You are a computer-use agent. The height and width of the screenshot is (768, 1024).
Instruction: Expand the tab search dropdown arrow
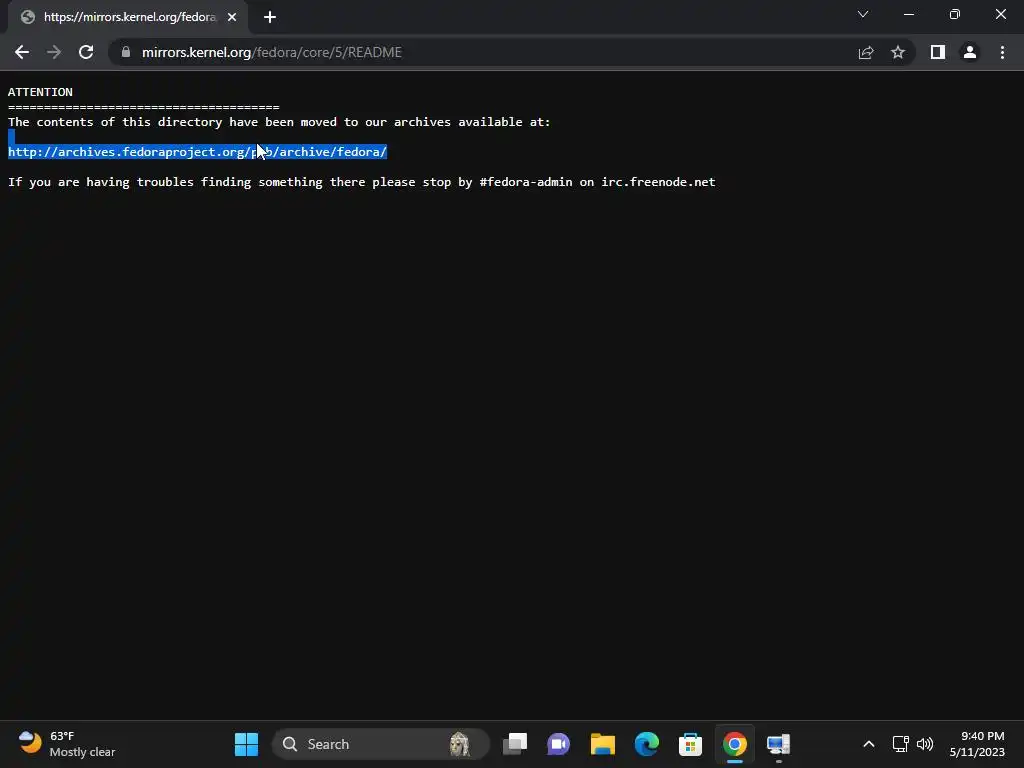(x=863, y=14)
